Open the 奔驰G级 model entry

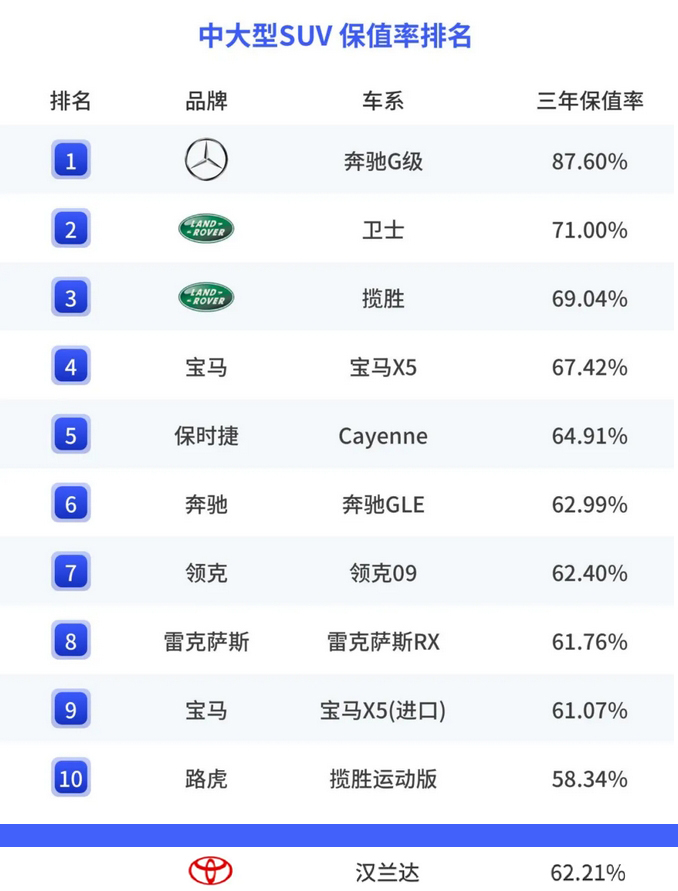pyautogui.click(x=382, y=161)
